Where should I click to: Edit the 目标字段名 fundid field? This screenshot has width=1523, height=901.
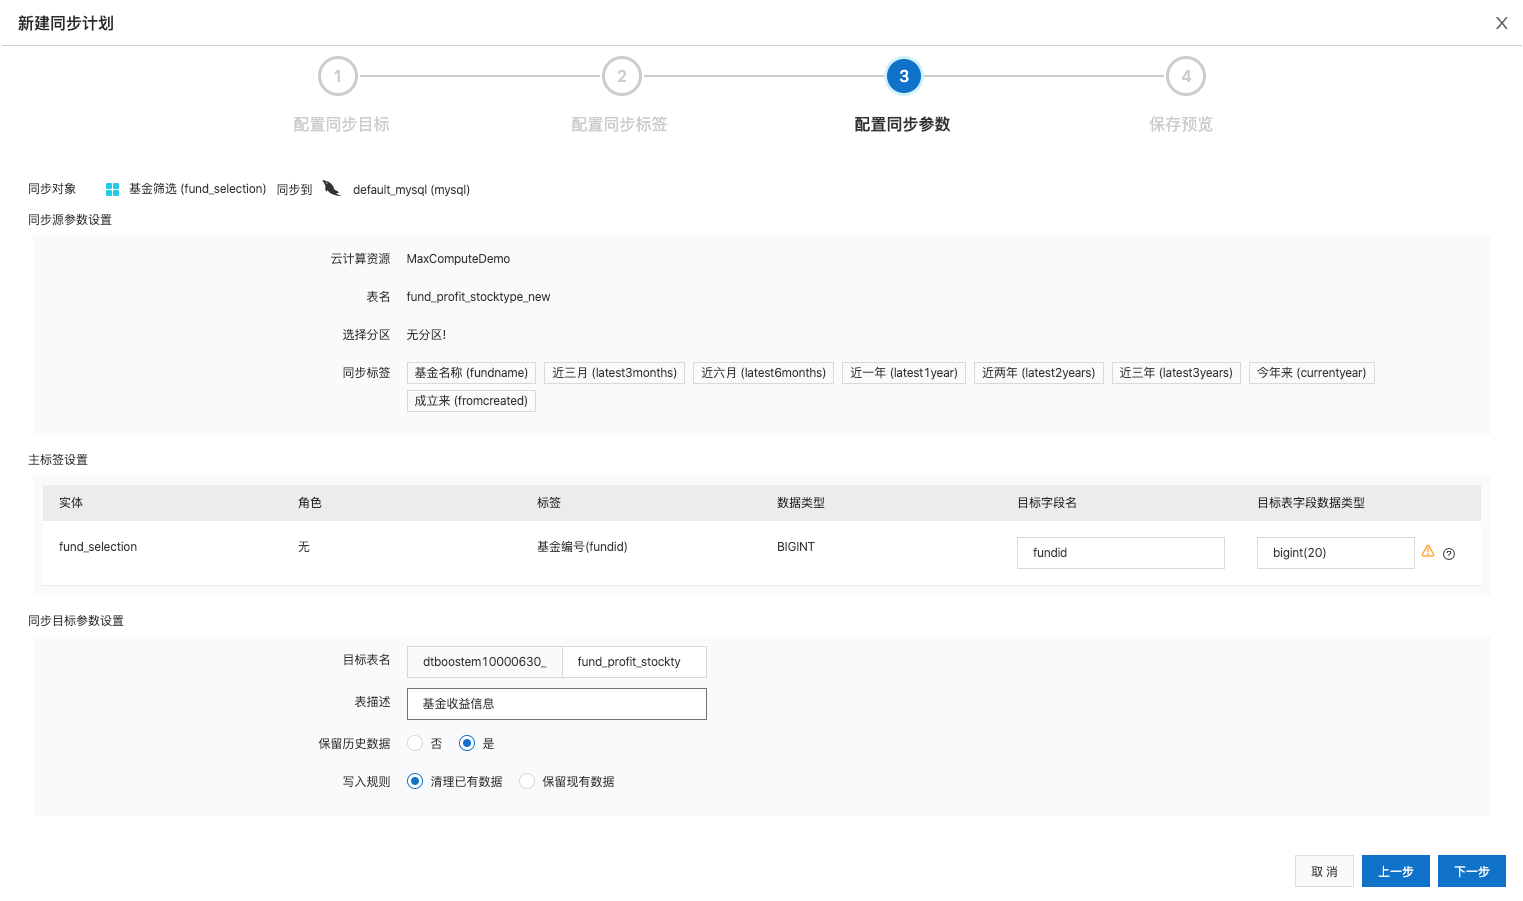[x=1121, y=553]
